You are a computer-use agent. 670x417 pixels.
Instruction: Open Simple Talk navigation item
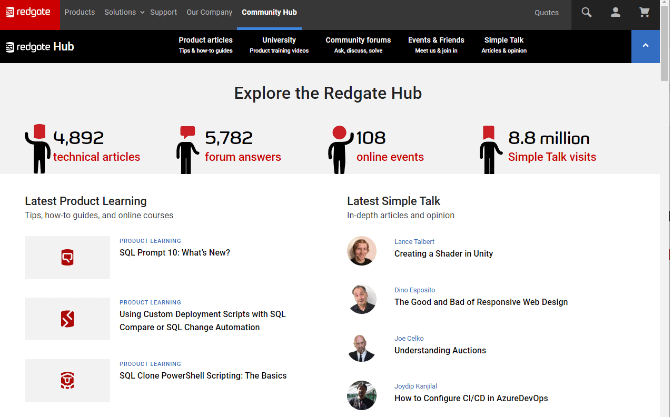coord(504,45)
